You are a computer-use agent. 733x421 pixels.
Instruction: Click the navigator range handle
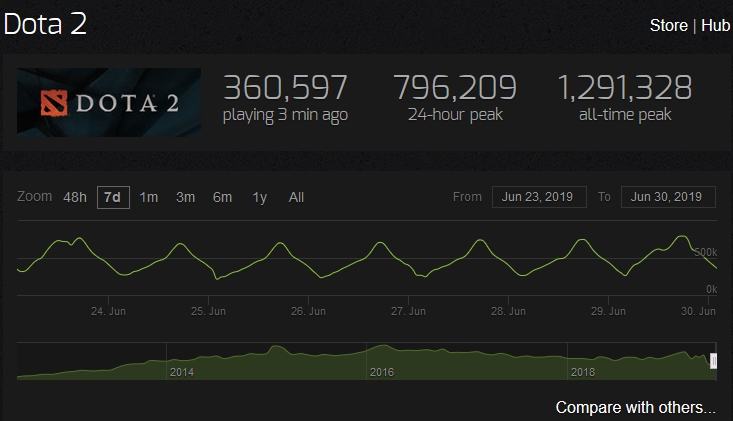point(713,361)
